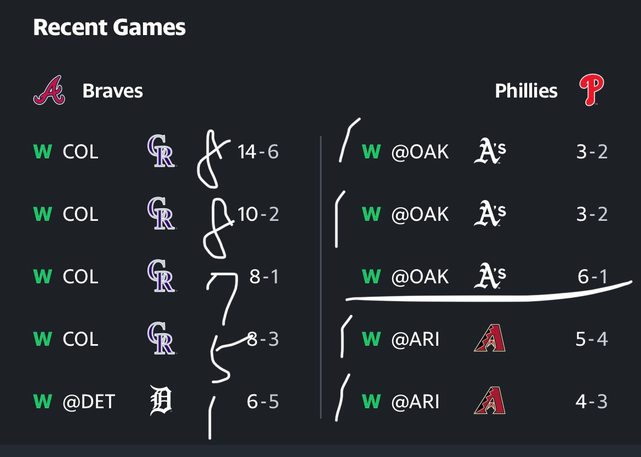641x457 pixels.
Task: Click the Detroit Tigers logo
Action: tap(160, 402)
